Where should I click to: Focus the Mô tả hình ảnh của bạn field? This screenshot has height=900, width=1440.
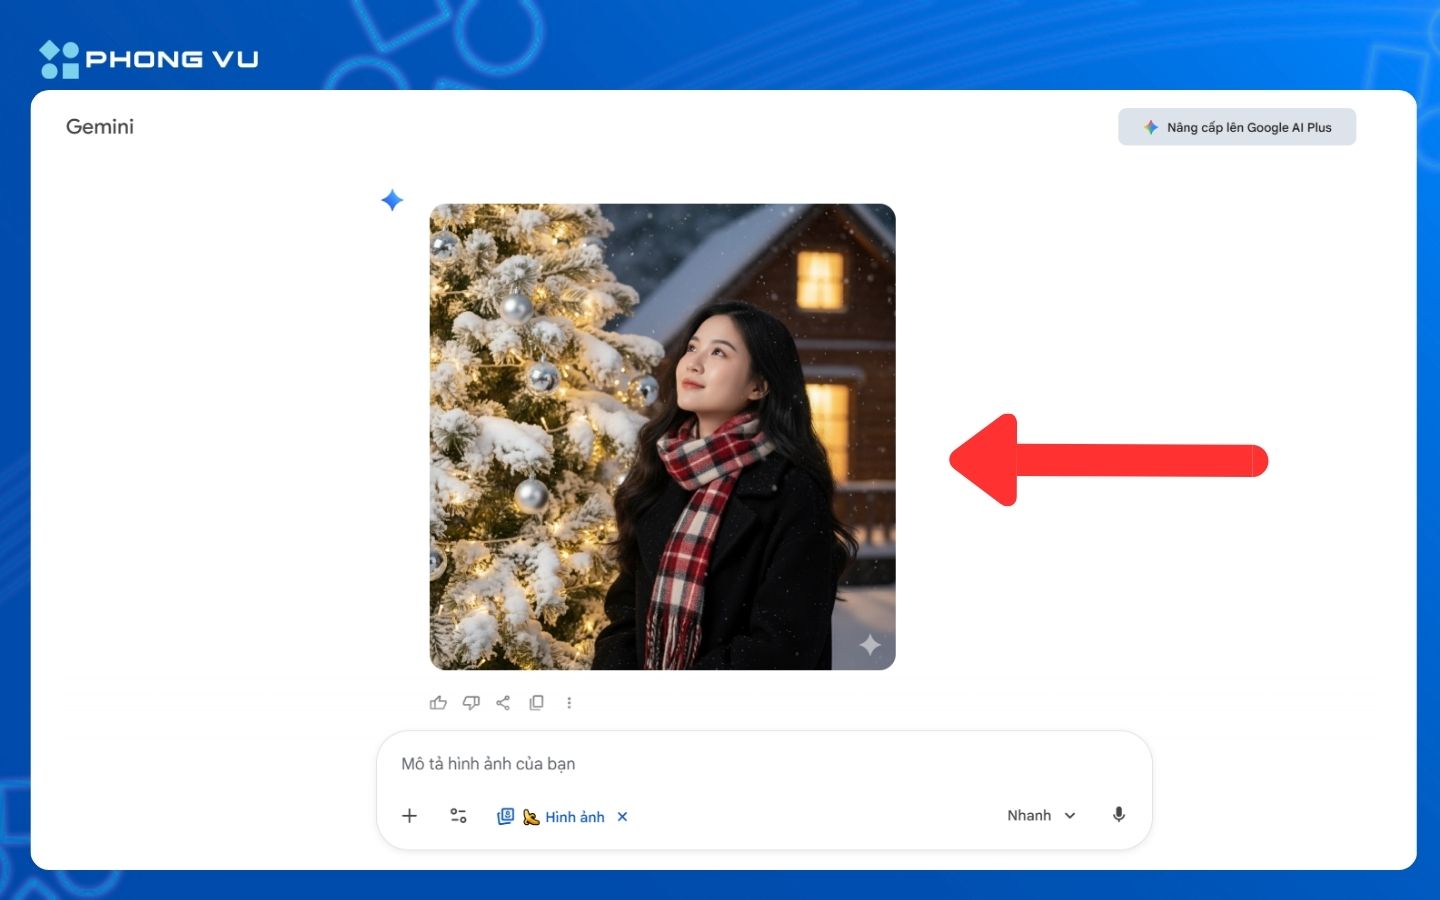click(700, 764)
